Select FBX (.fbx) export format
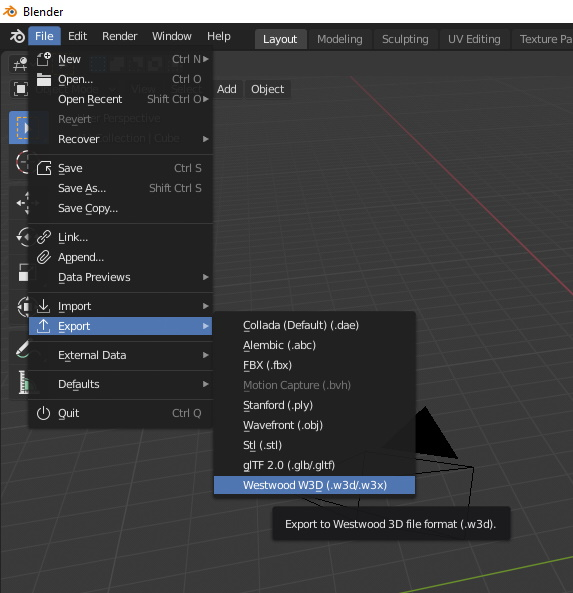This screenshot has height=593, width=573. (x=314, y=365)
